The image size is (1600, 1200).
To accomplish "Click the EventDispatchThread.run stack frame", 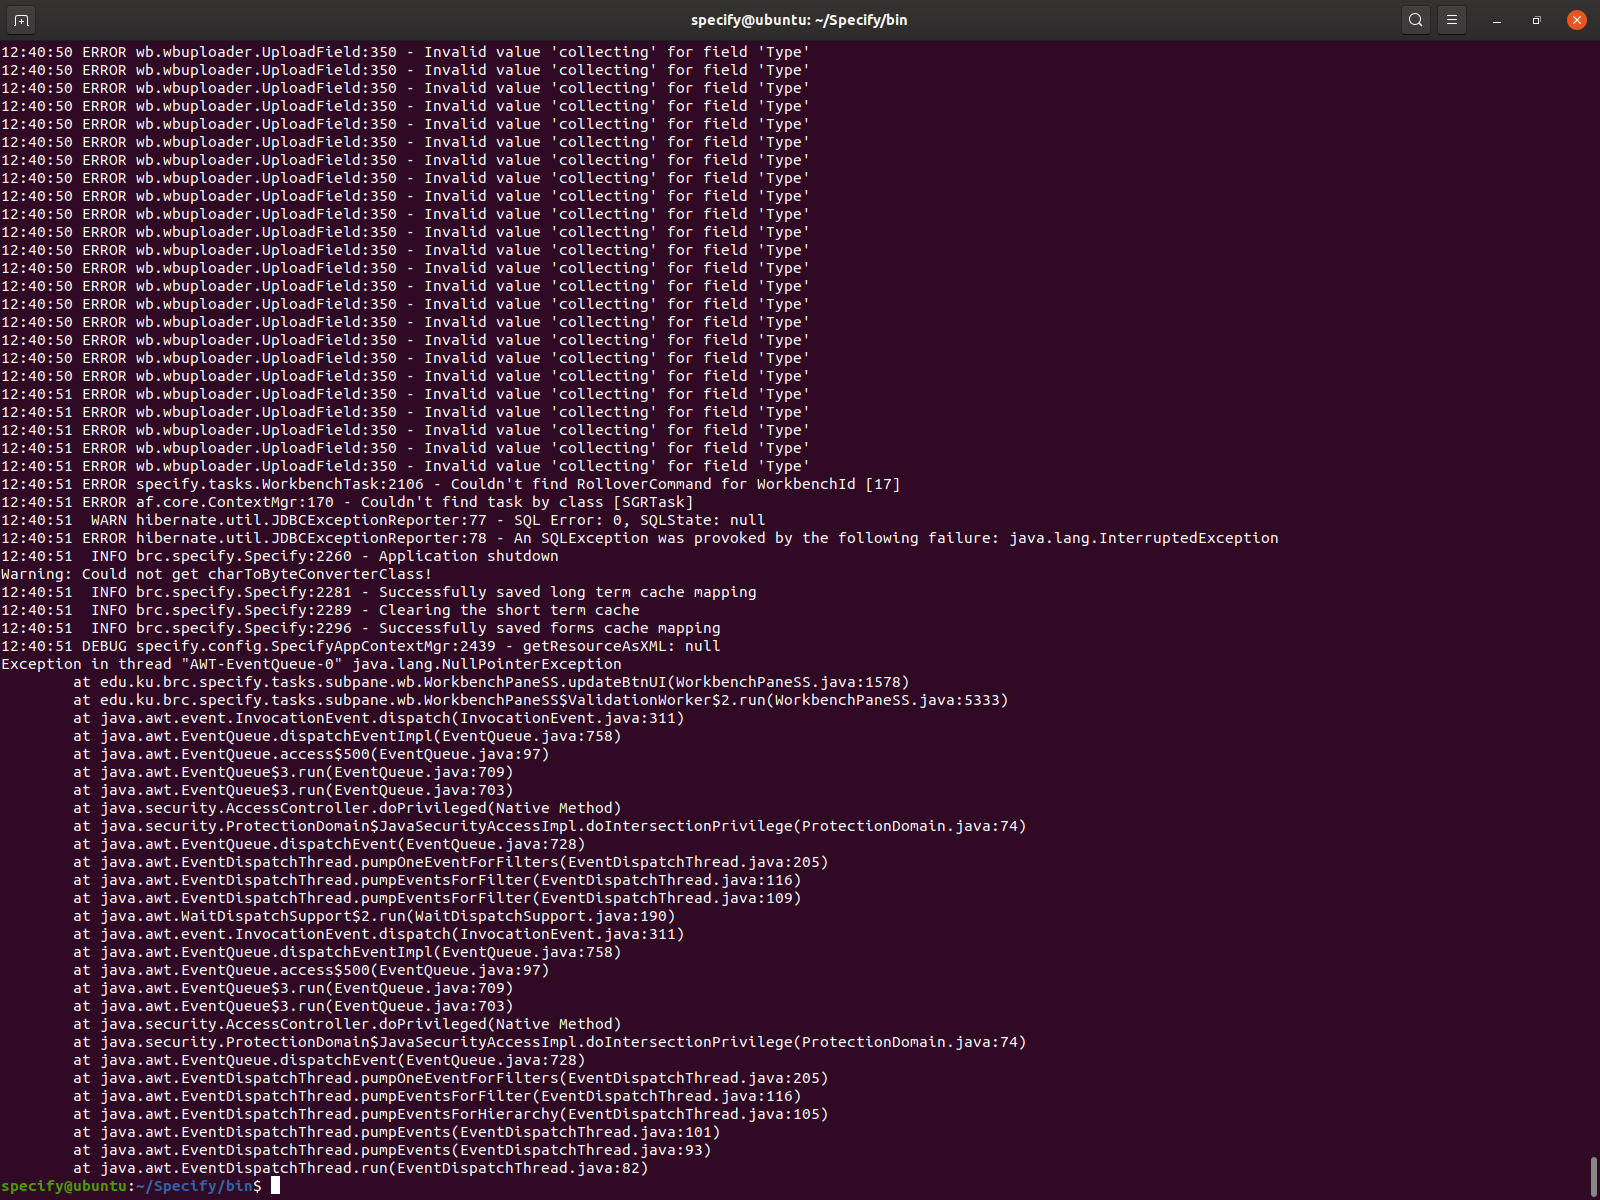I will point(360,1168).
